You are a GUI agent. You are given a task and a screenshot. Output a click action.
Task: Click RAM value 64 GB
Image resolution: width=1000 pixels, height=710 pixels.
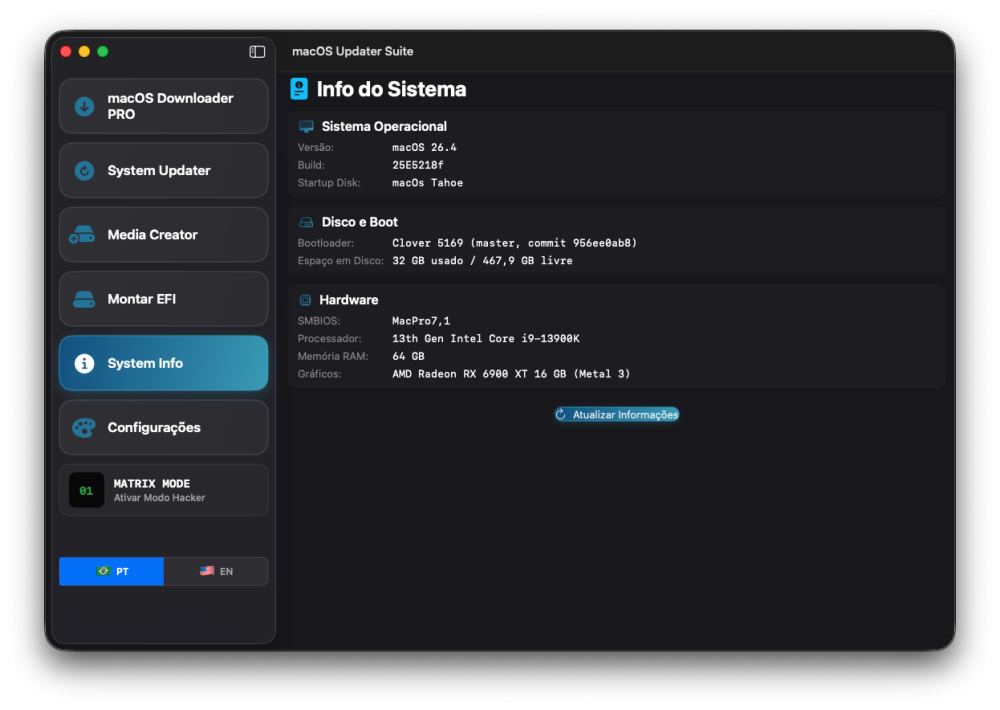[408, 357]
